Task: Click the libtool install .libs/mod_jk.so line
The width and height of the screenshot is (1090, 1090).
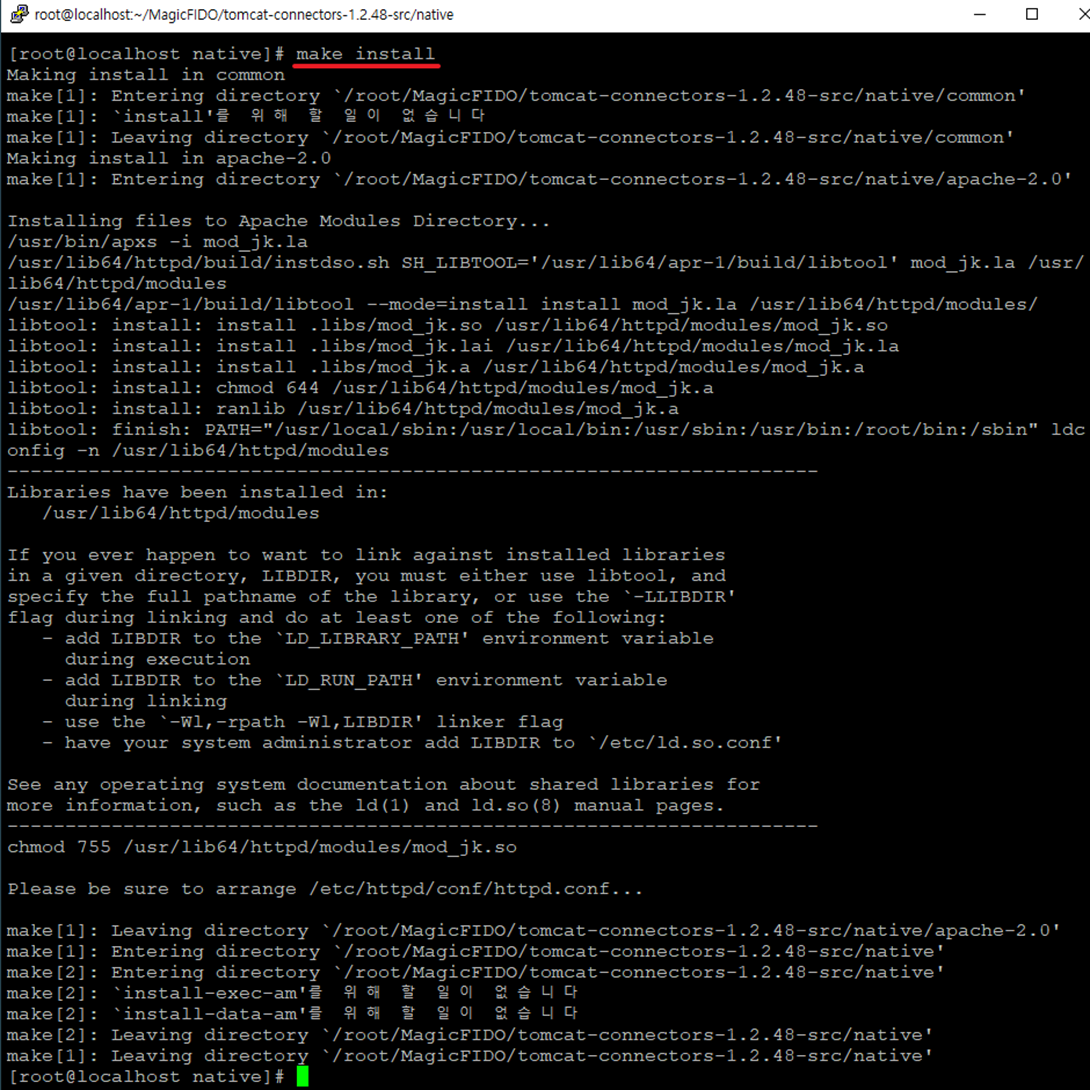Action: pos(447,325)
